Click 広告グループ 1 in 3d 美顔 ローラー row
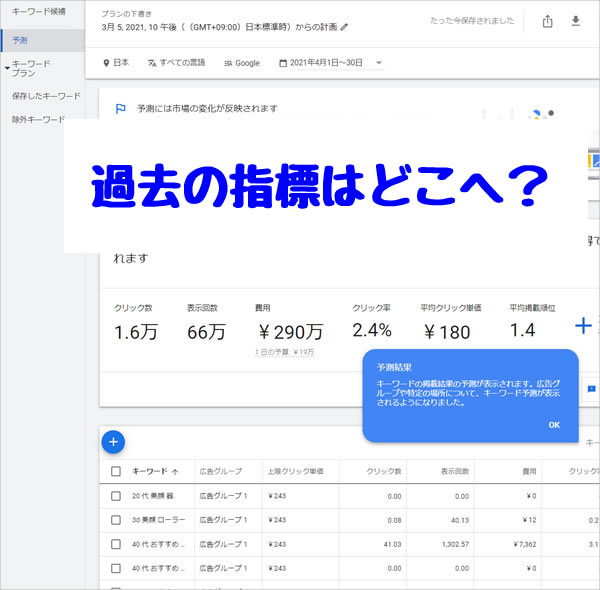Screen dimensions: 600x590 pyautogui.click(x=223, y=520)
